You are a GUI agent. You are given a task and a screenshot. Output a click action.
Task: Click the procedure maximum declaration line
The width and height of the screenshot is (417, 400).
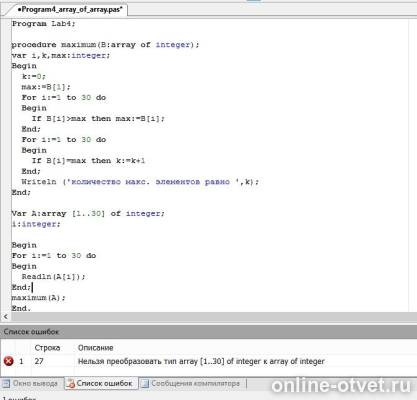(x=105, y=45)
